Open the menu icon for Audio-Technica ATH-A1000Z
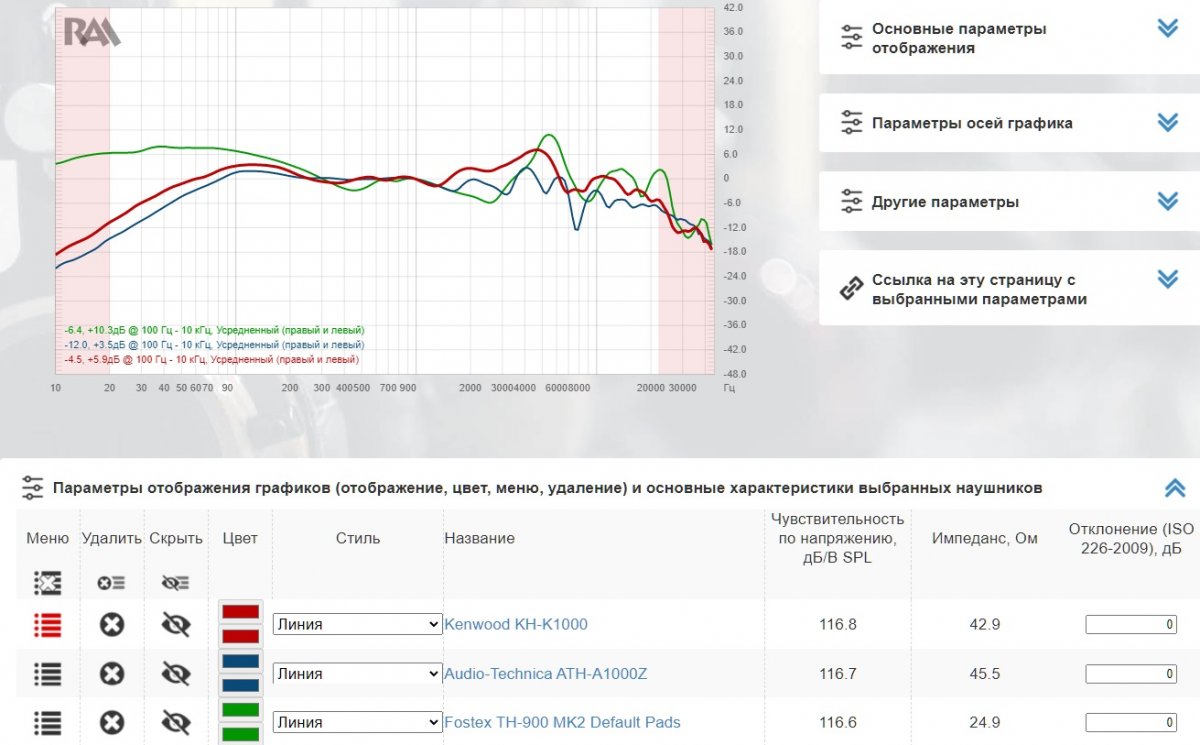This screenshot has height=745, width=1200. (x=47, y=674)
